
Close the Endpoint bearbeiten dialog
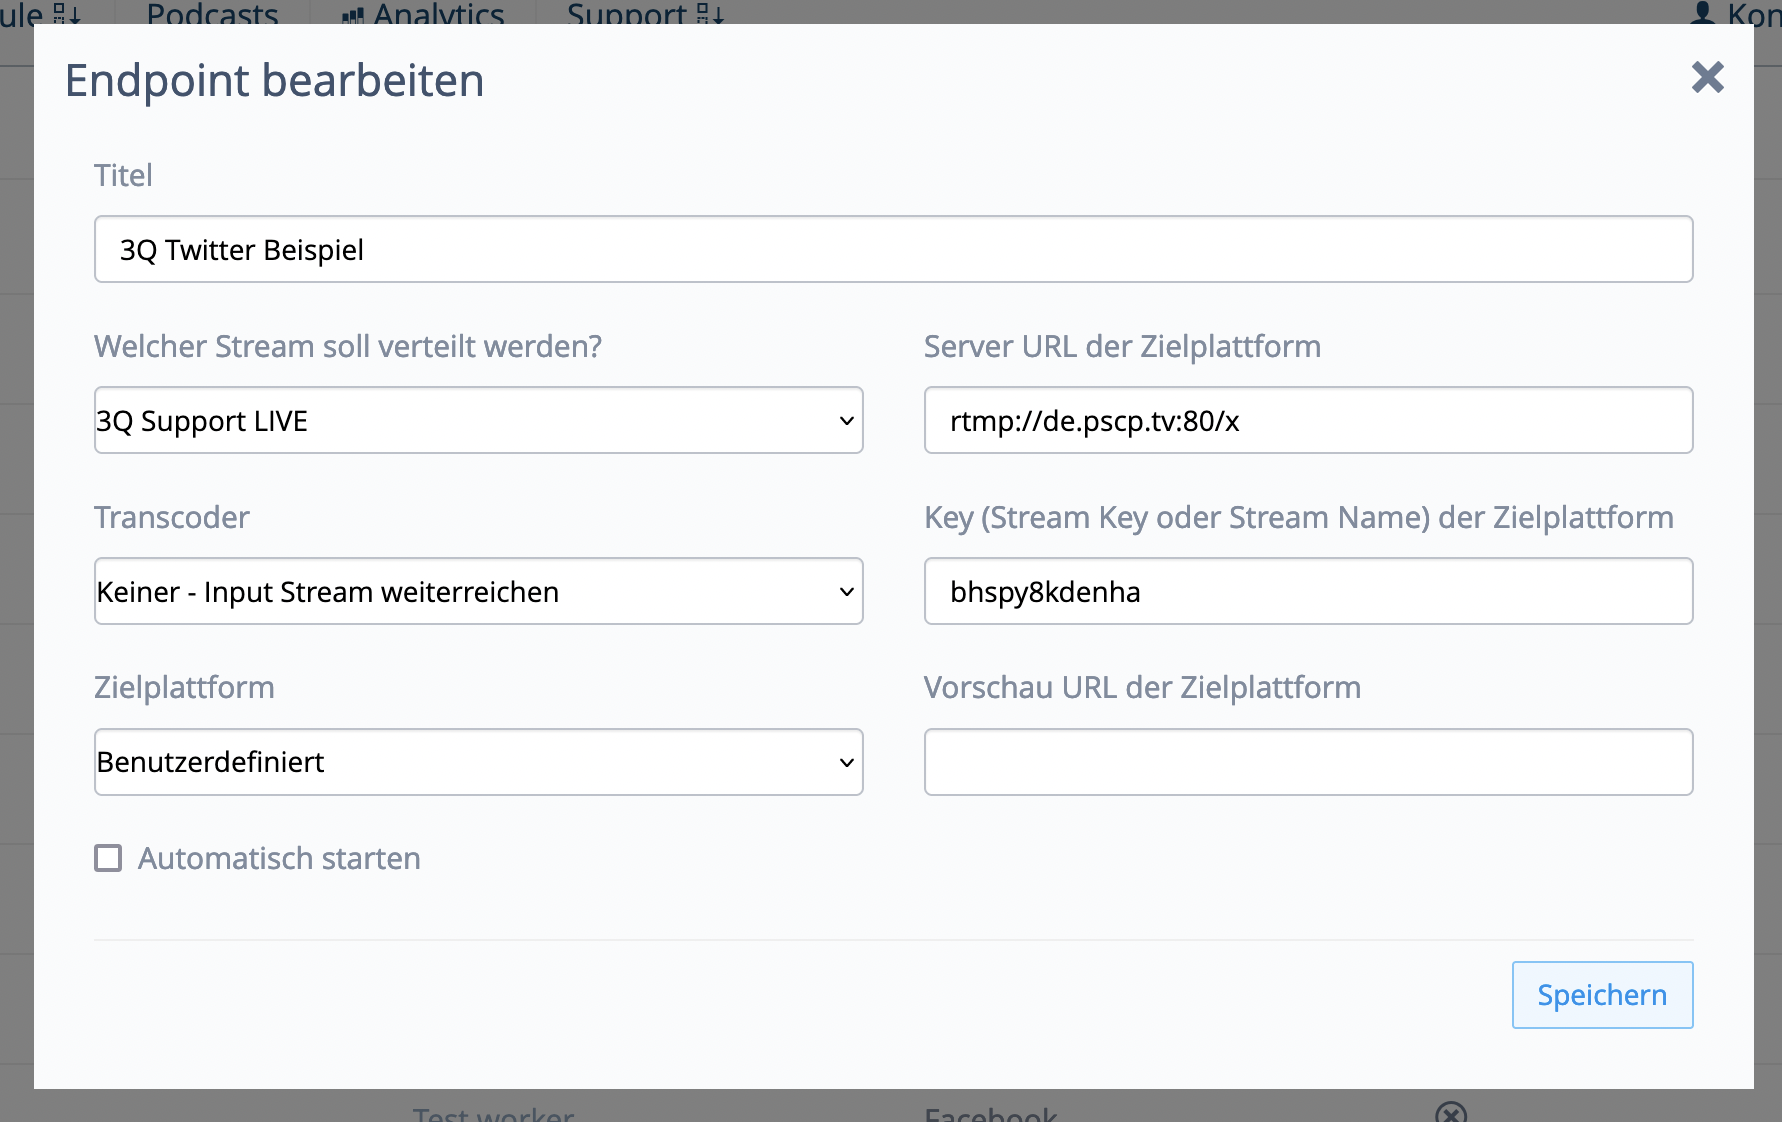(x=1707, y=77)
